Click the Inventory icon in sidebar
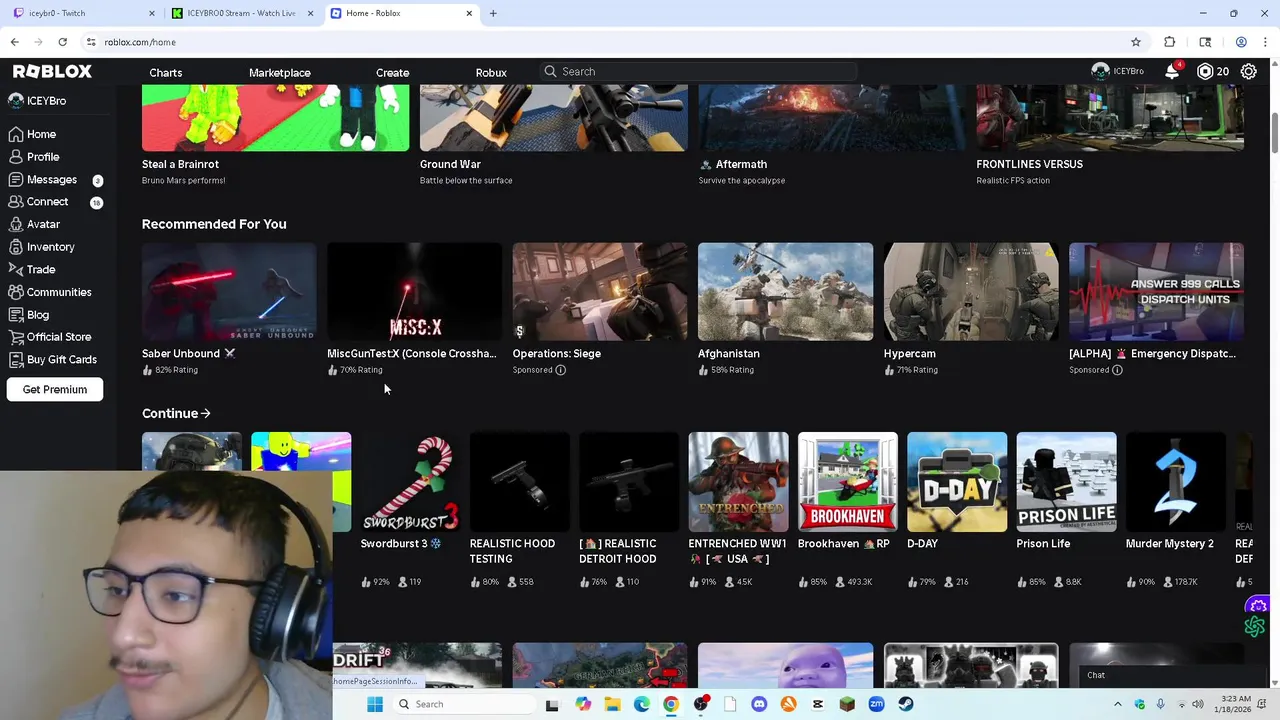The width and height of the screenshot is (1280, 720). [x=16, y=247]
